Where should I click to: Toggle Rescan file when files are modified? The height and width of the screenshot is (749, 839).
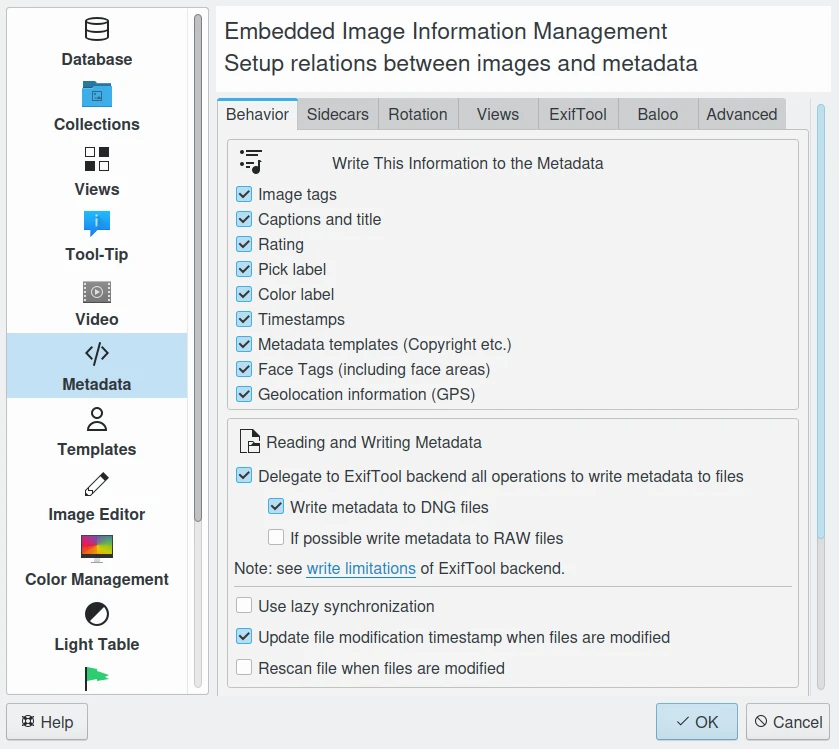244,668
